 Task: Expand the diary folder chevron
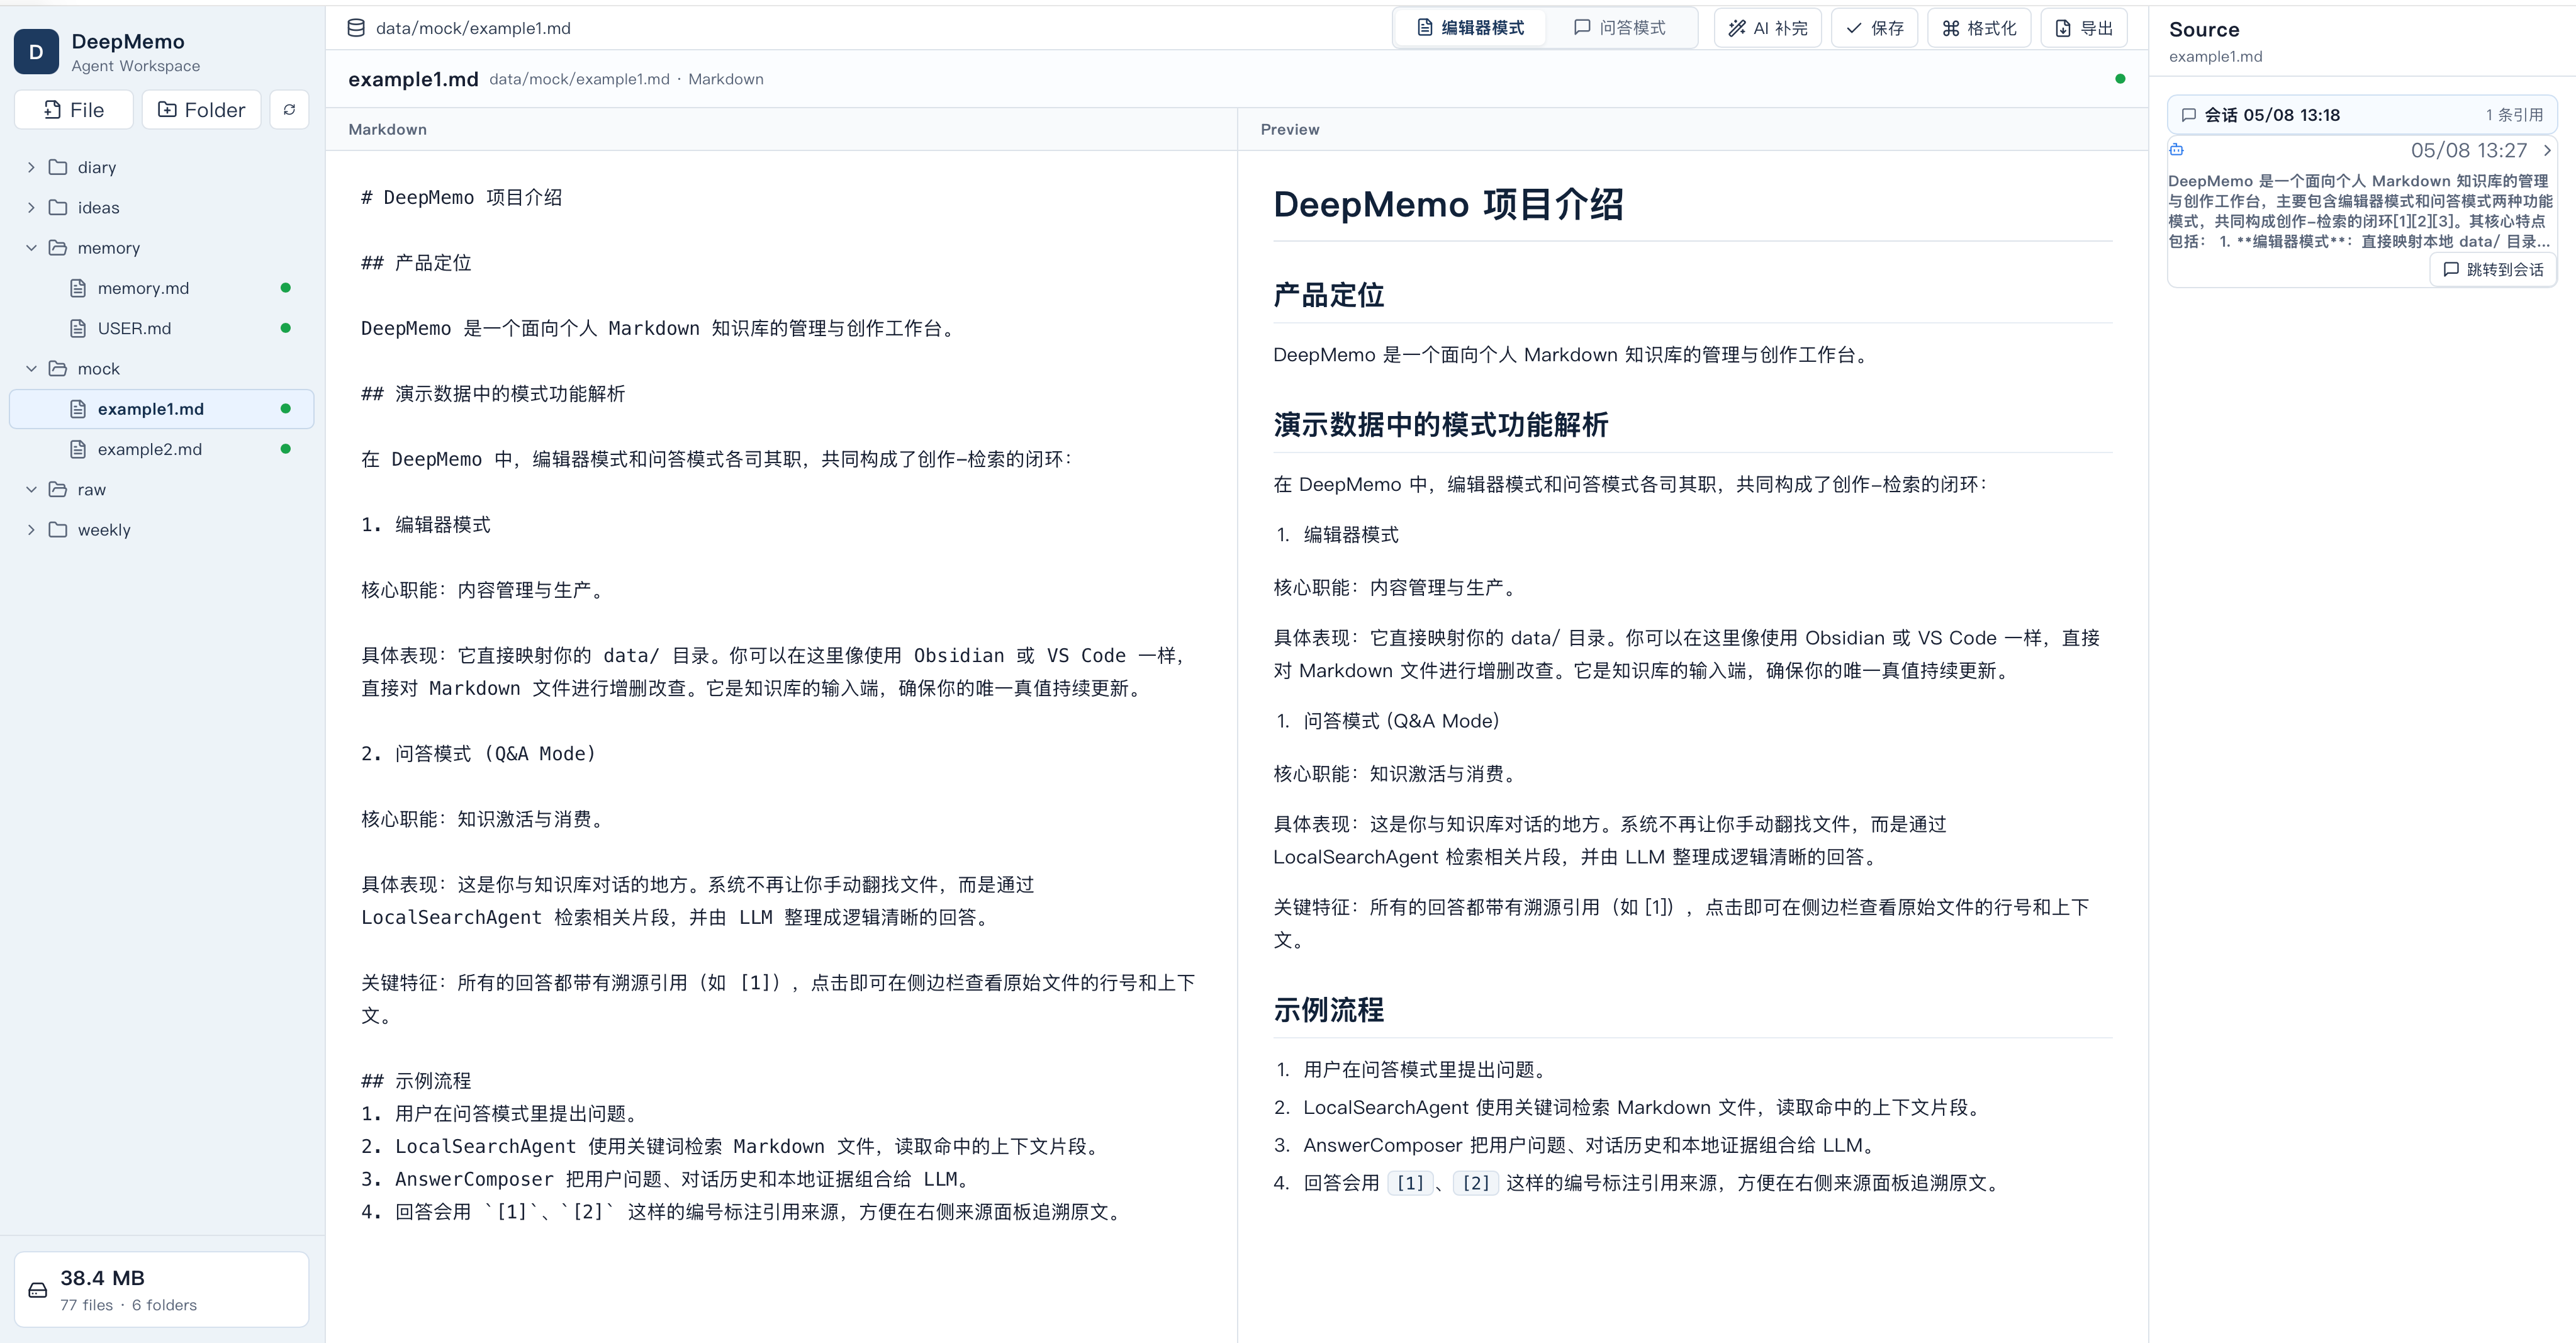(x=31, y=167)
